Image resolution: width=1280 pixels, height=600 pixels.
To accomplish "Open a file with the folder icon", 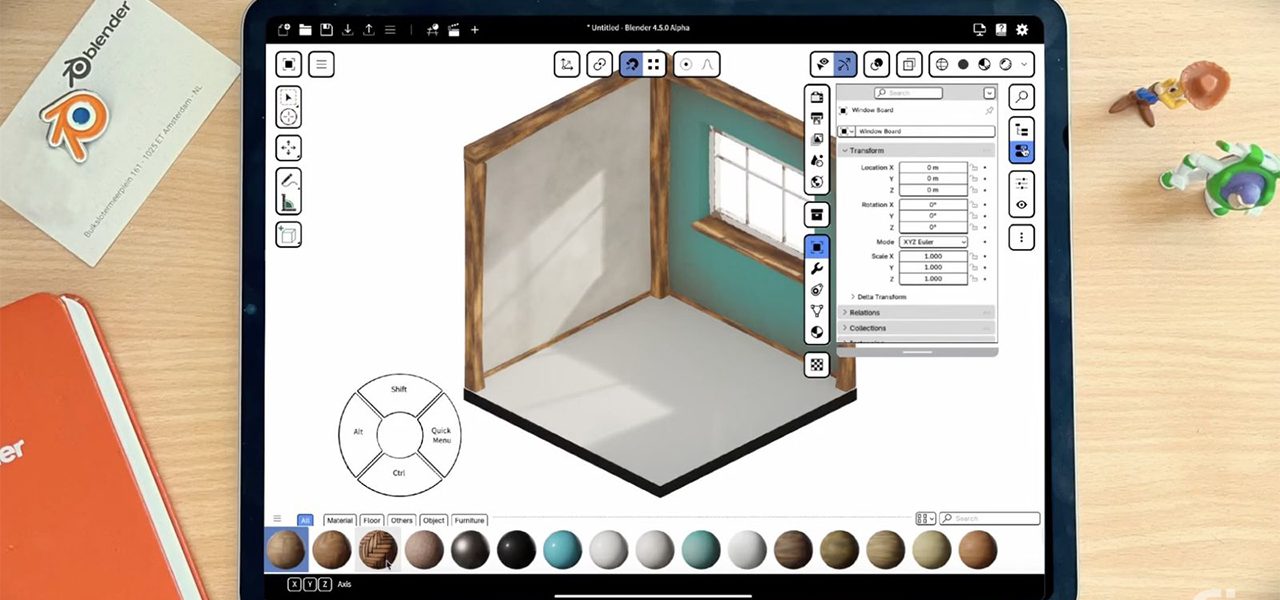I will pyautogui.click(x=305, y=30).
